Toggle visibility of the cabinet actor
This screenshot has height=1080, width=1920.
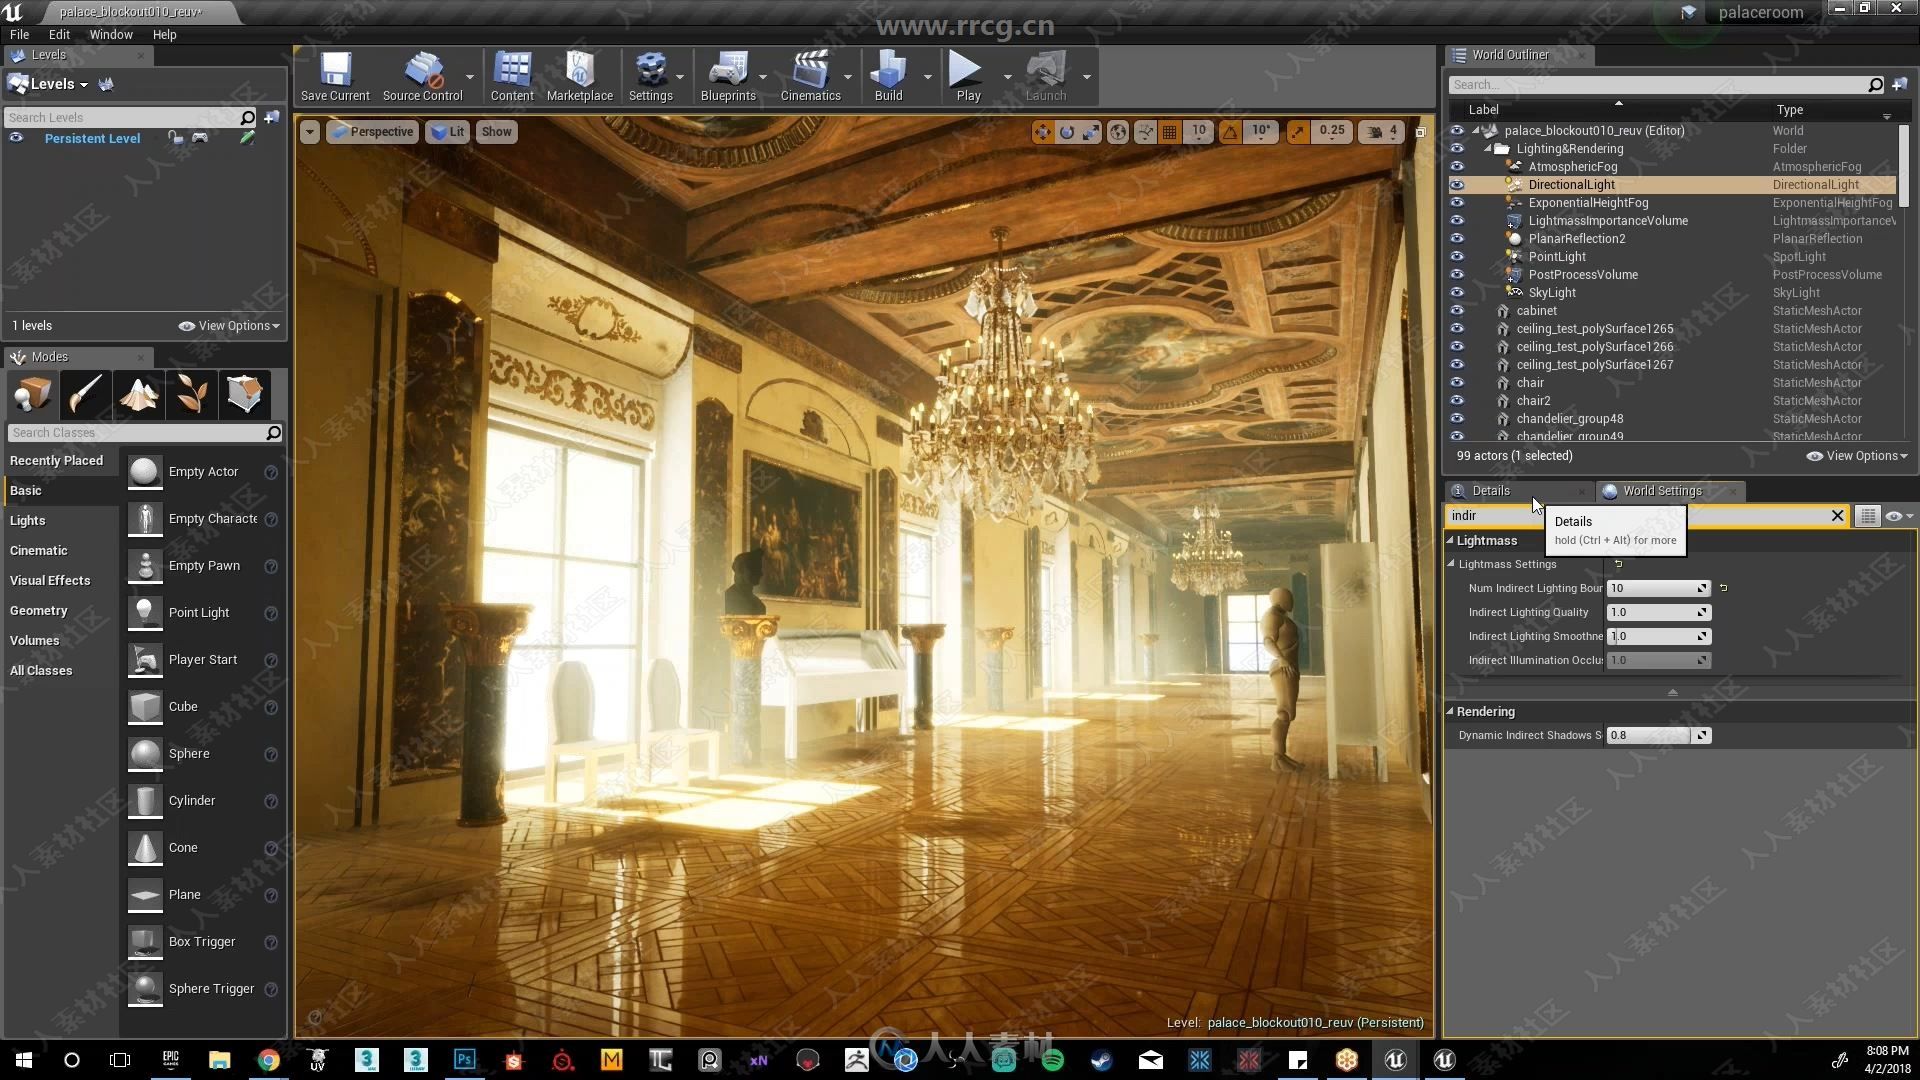point(1457,311)
